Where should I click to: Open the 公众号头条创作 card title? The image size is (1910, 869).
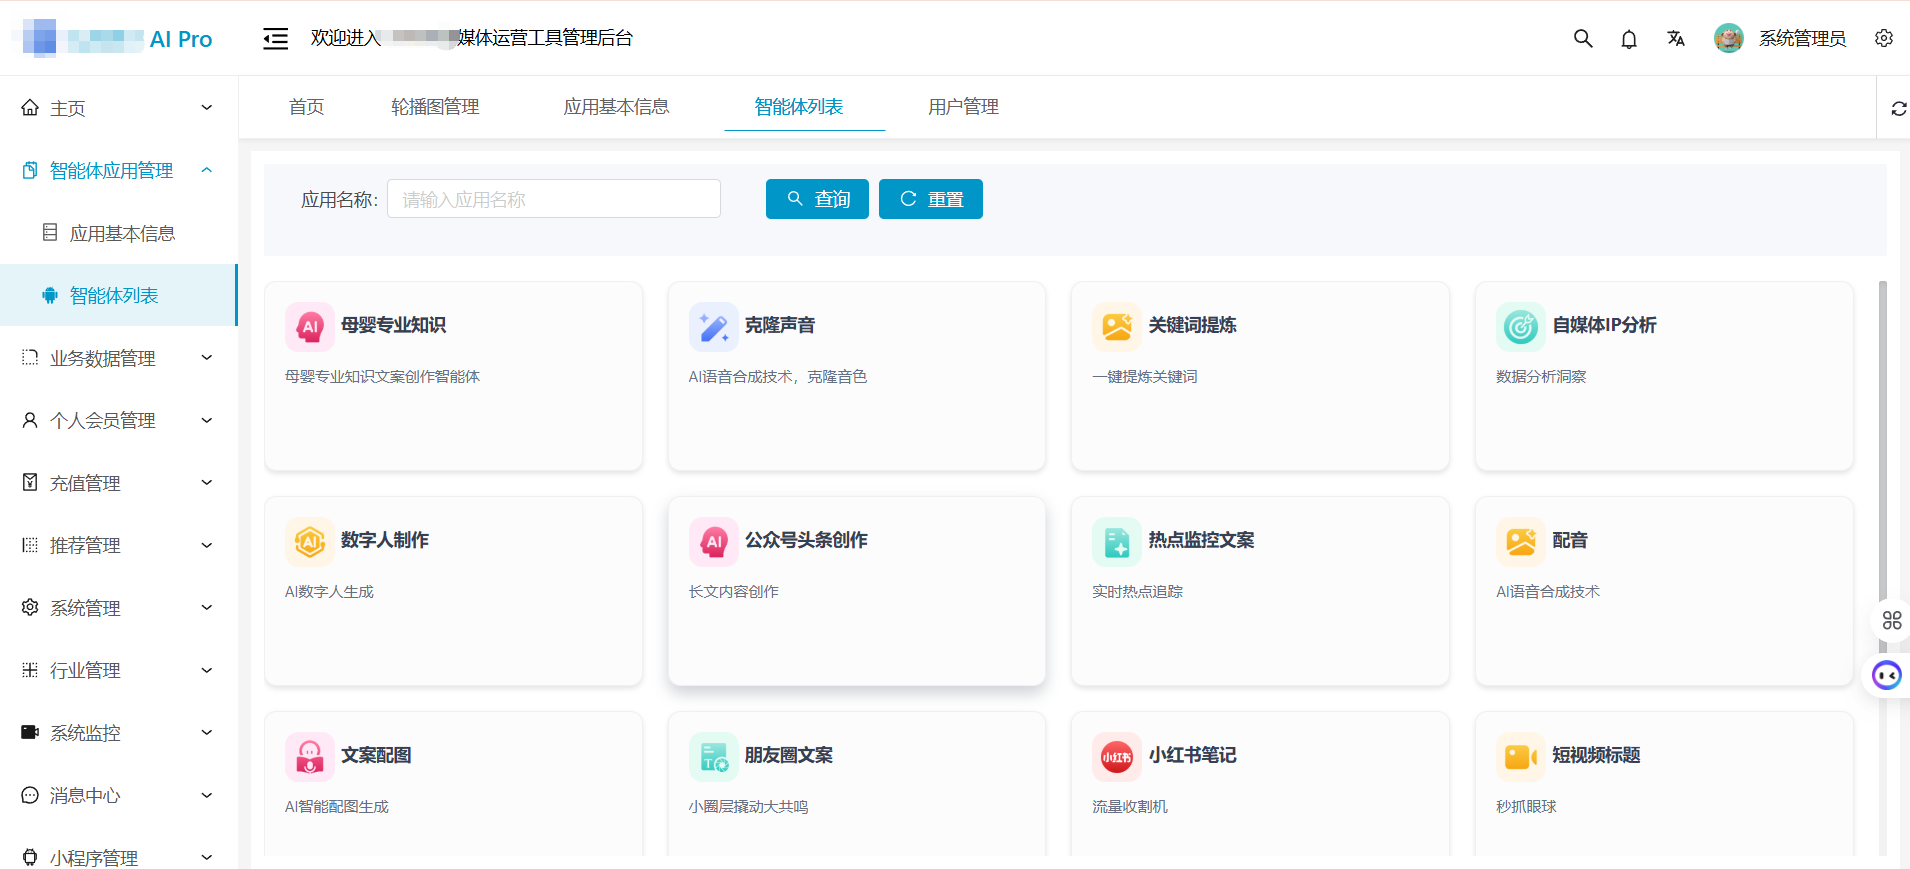[806, 540]
